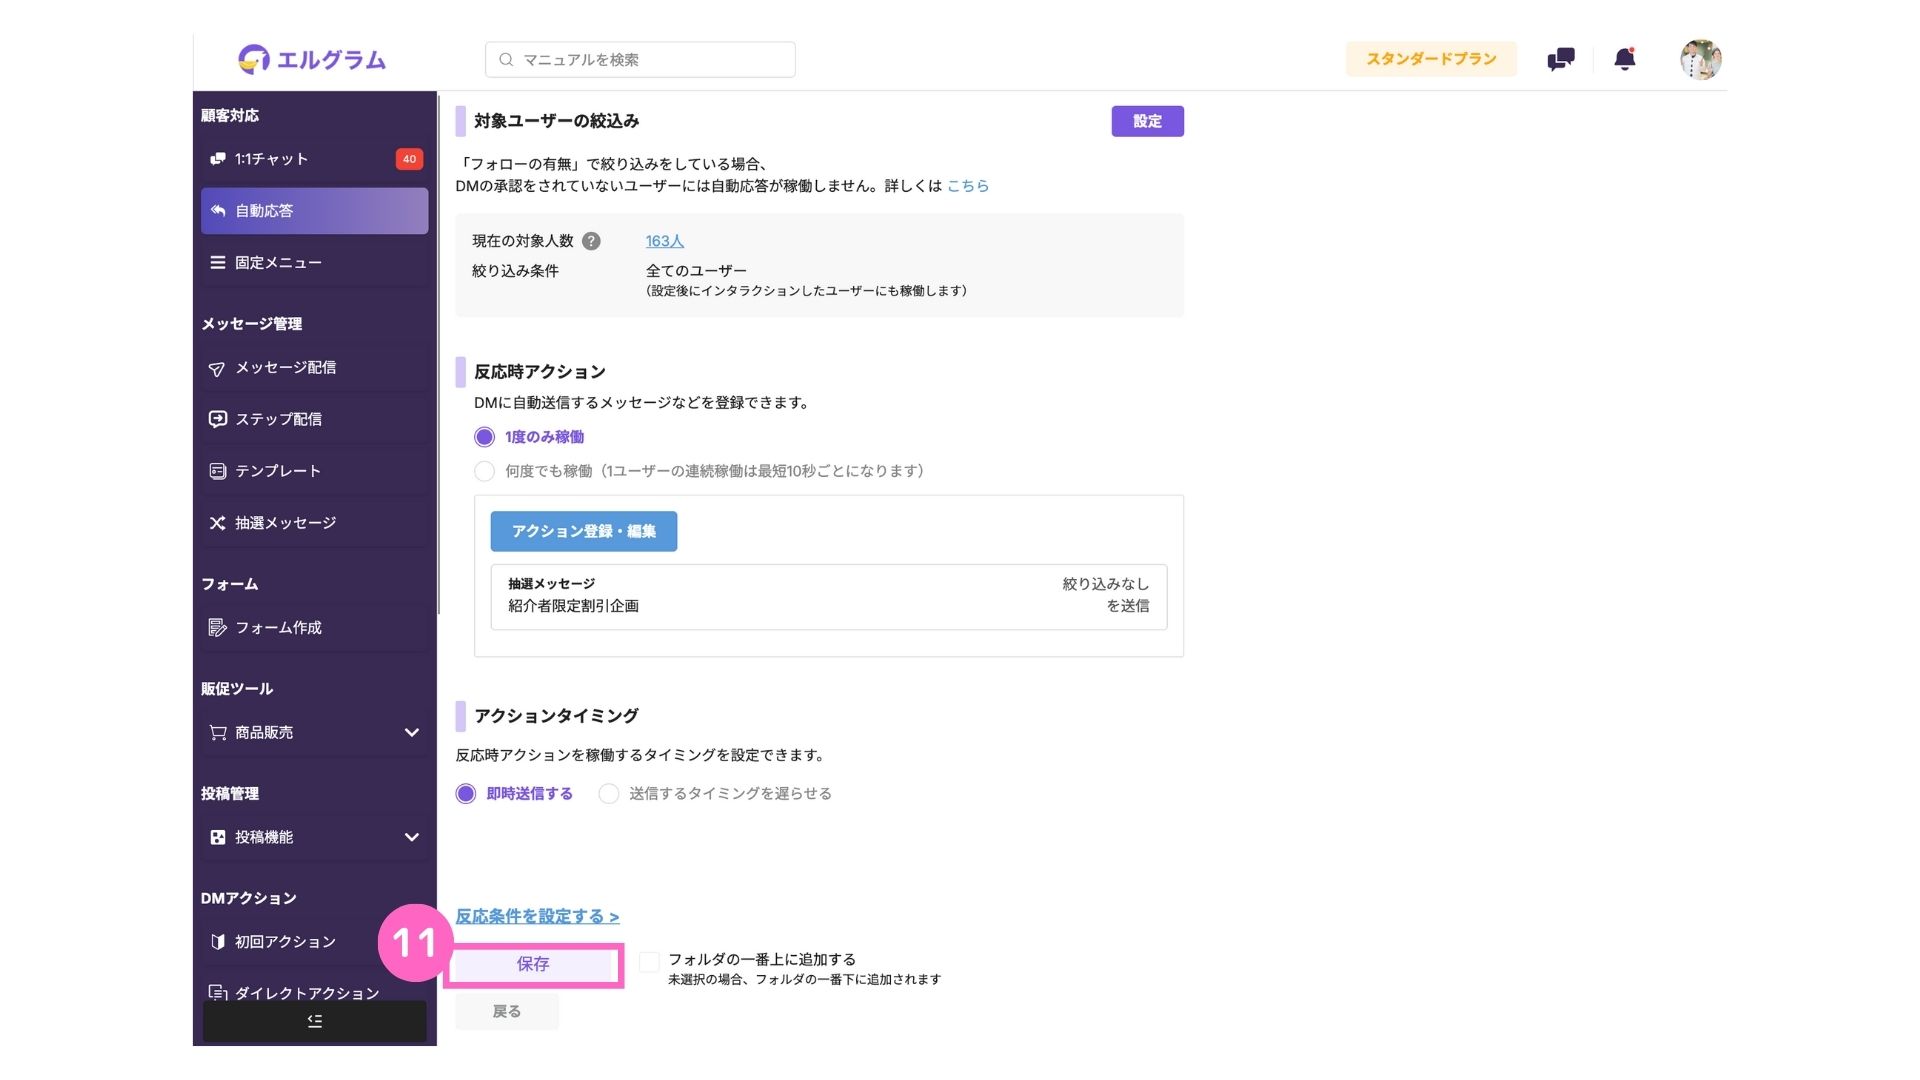Viewport: 1920px width, 1080px height.
Task: Open 初回アクション menu item
Action: [x=314, y=942]
